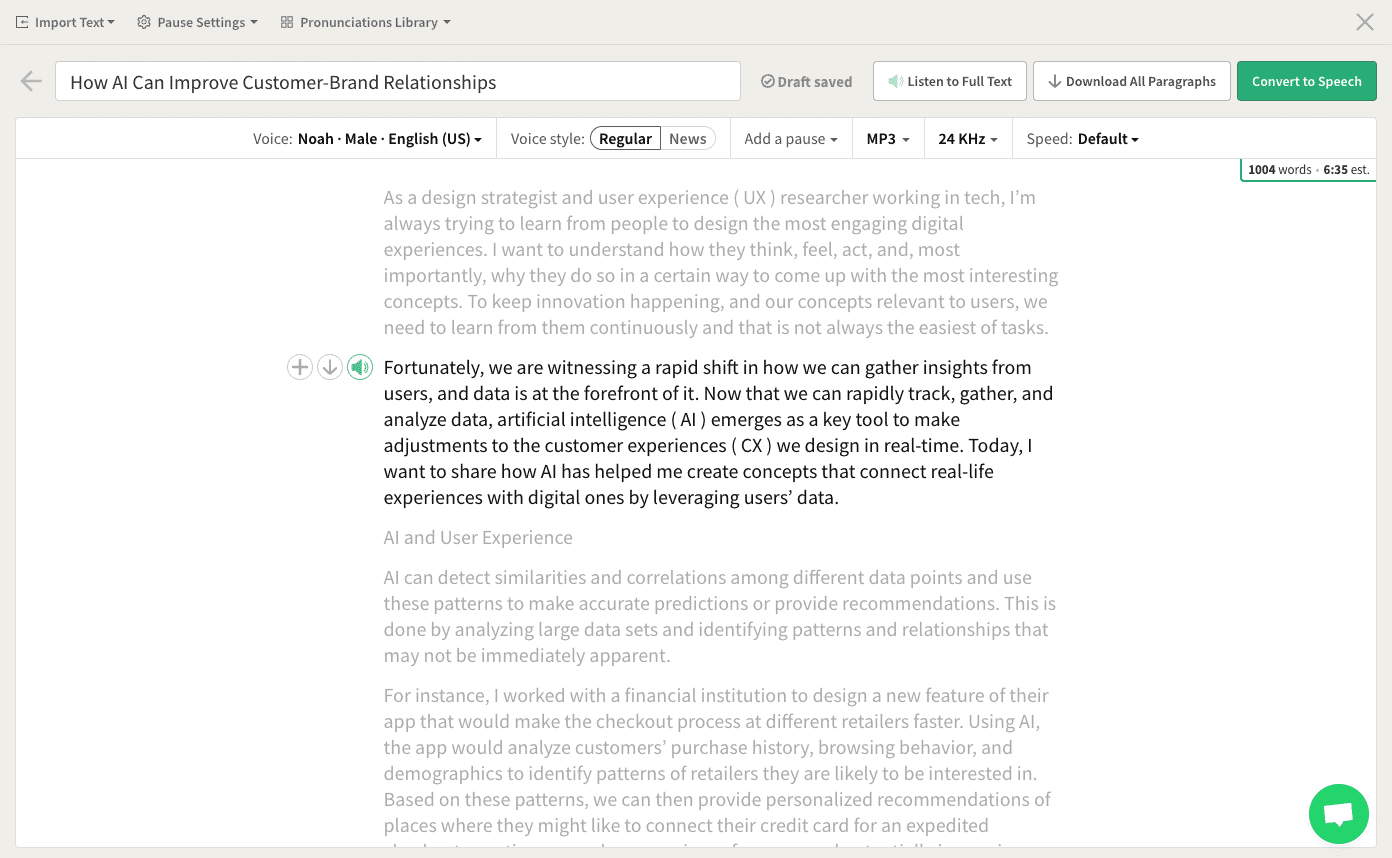The image size is (1392, 858).
Task: Click the Convert to Speech button
Action: tap(1306, 81)
